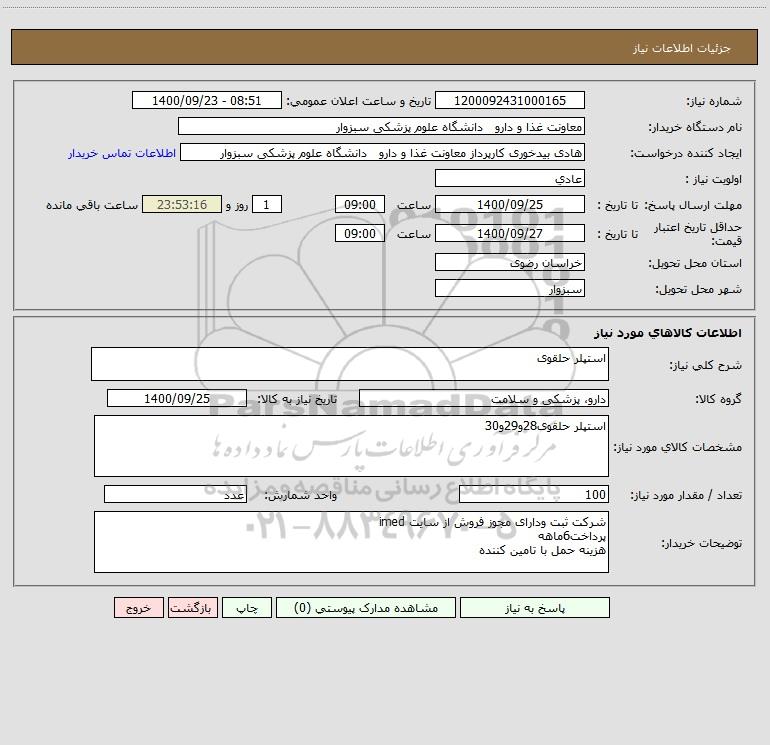Click the label 'تاریخ نیاز به کالا:'

298,399
